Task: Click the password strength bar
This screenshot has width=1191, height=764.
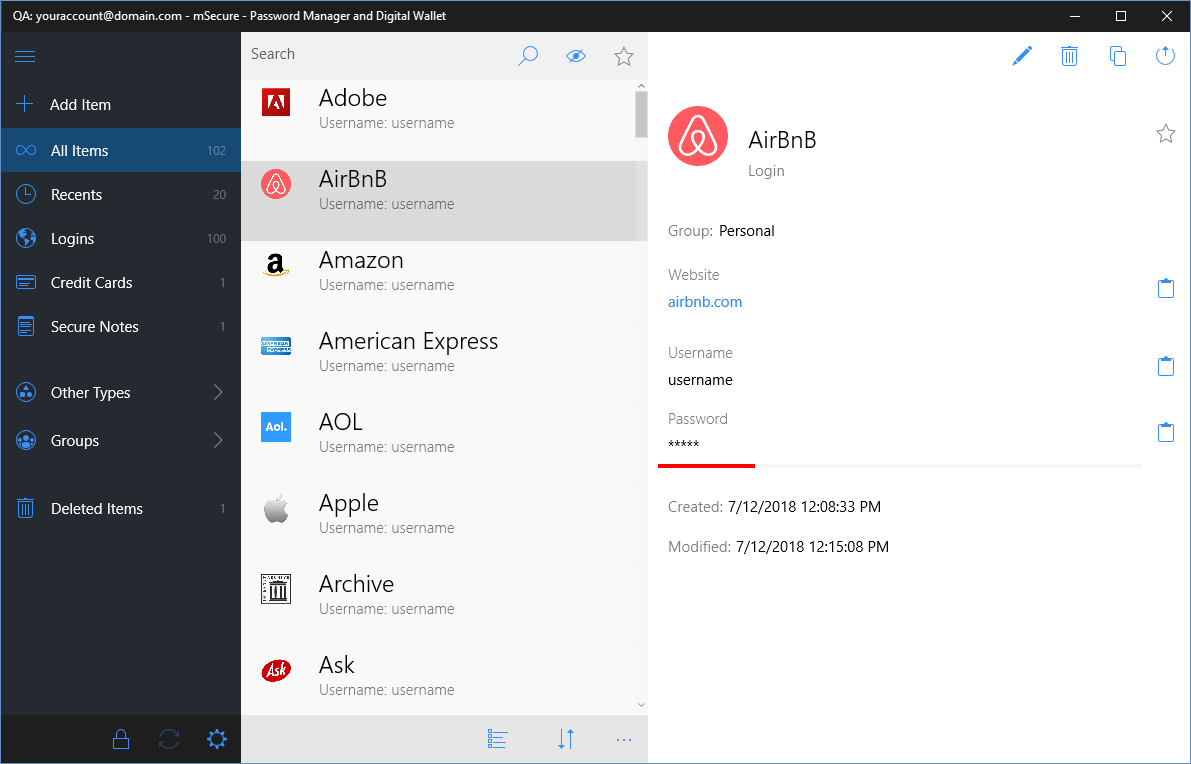Action: click(900, 466)
